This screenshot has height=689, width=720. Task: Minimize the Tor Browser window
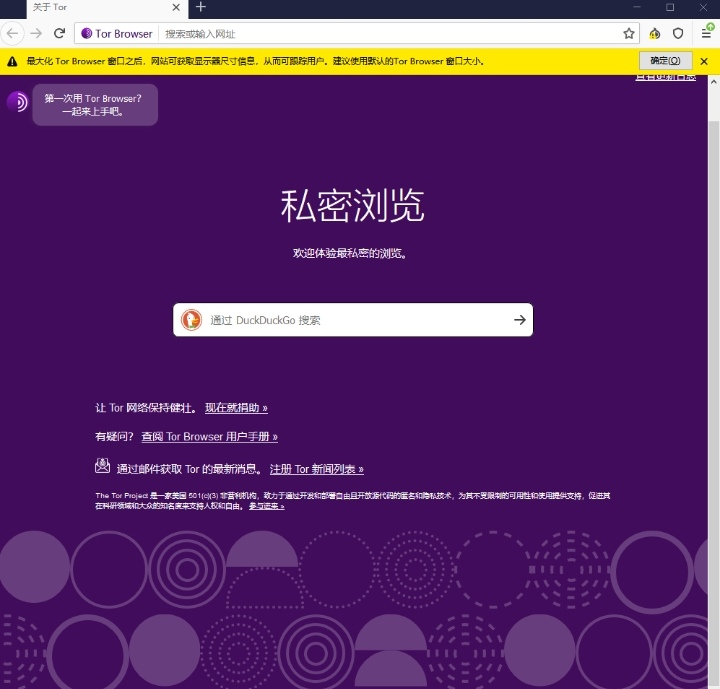click(637, 7)
